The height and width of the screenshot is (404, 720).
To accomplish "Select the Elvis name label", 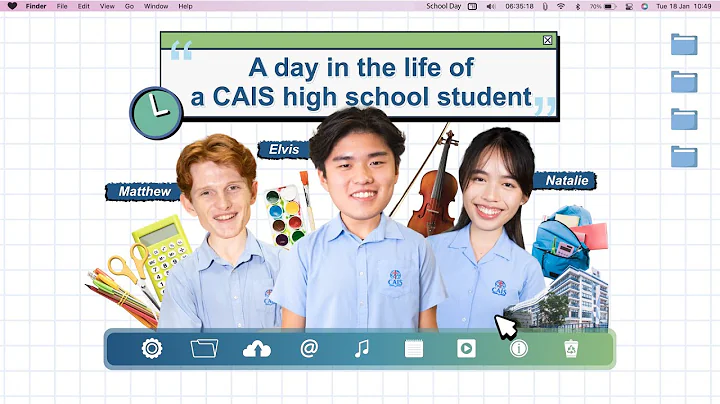I will [x=283, y=150].
